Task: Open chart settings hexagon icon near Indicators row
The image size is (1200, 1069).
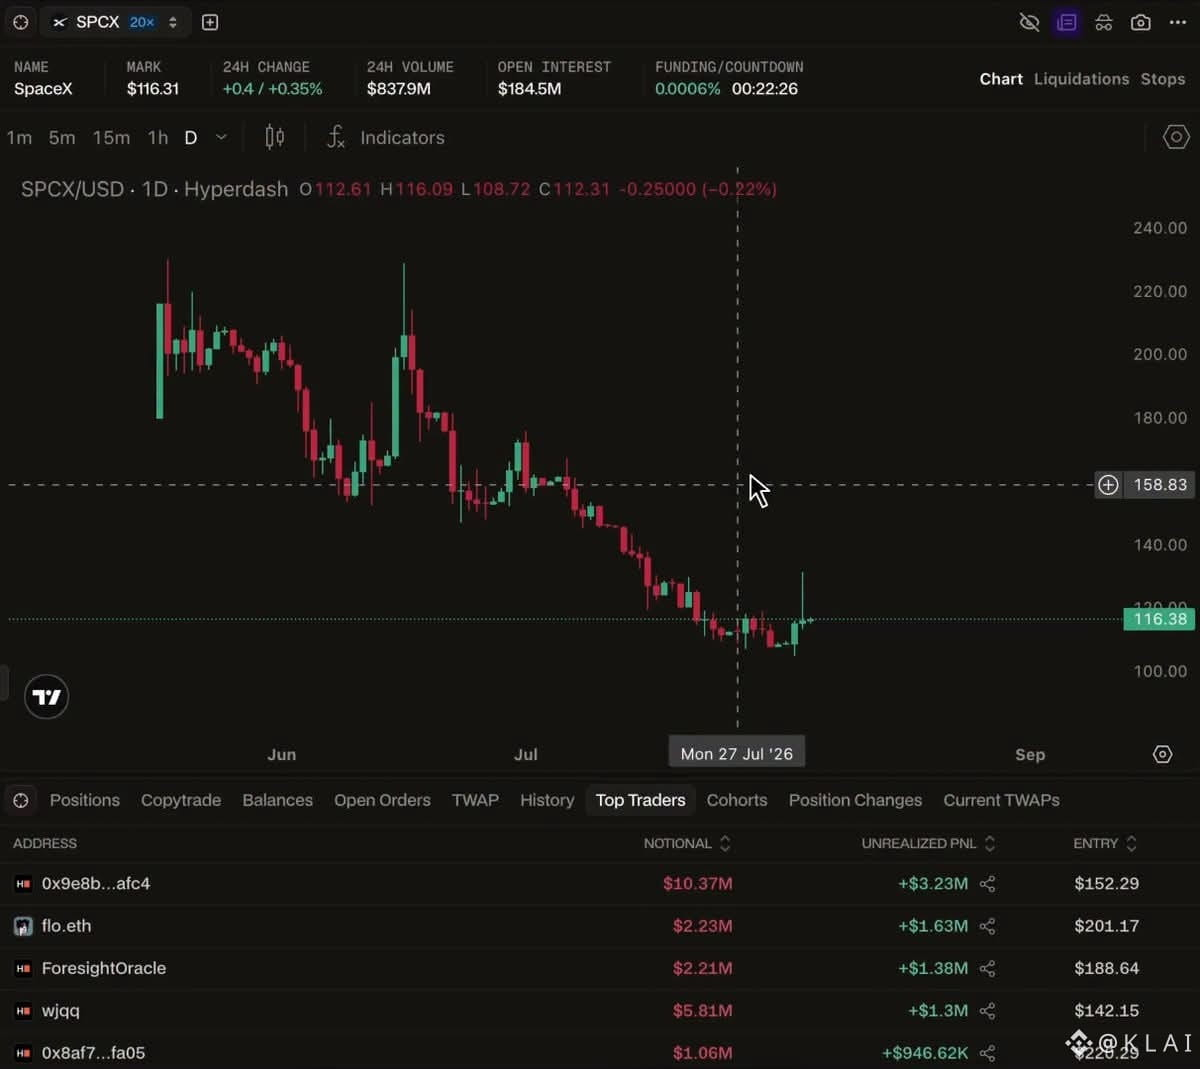Action: (x=1176, y=137)
